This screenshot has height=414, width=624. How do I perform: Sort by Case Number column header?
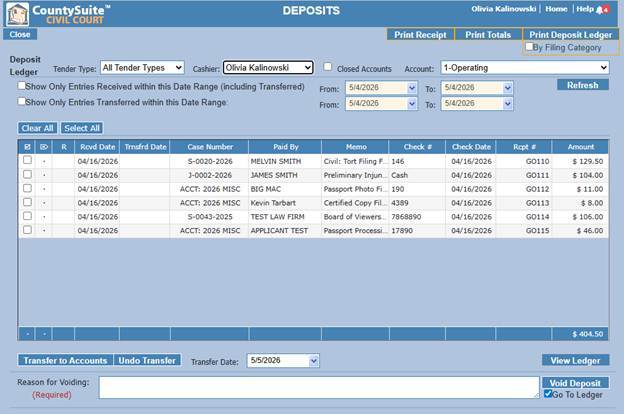(210, 147)
